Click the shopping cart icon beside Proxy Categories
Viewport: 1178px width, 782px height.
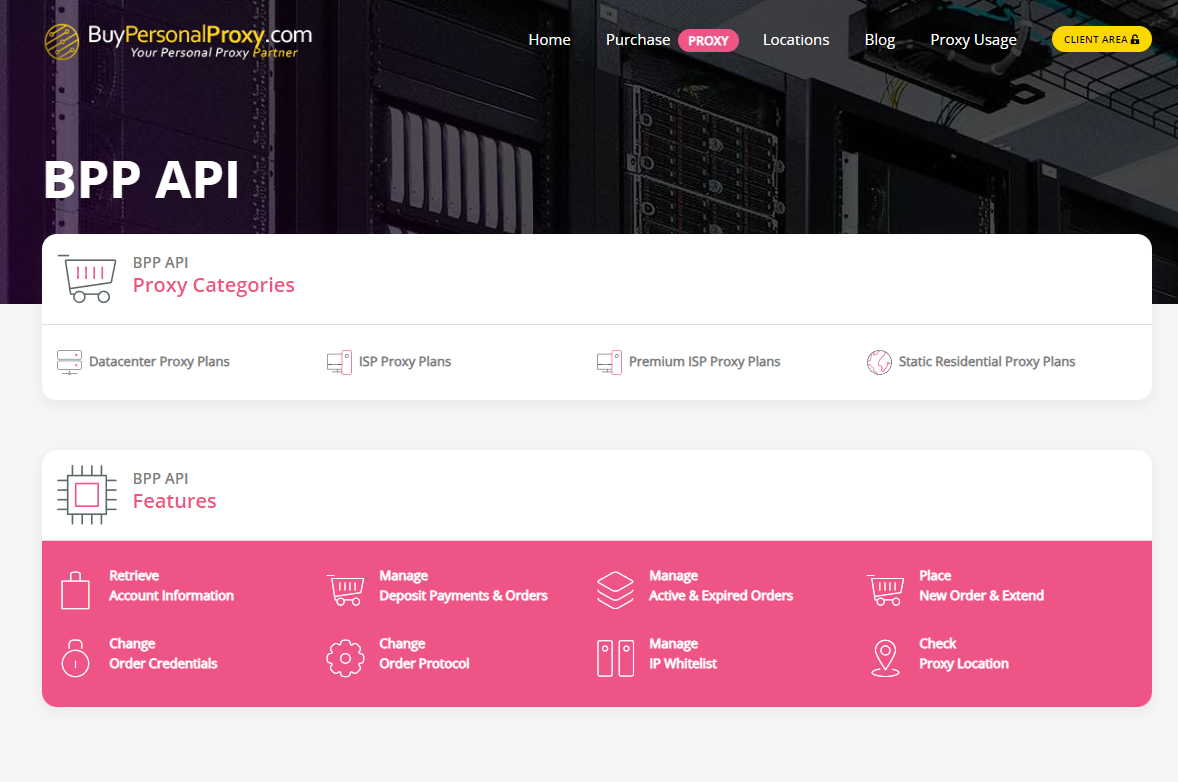pyautogui.click(x=87, y=279)
